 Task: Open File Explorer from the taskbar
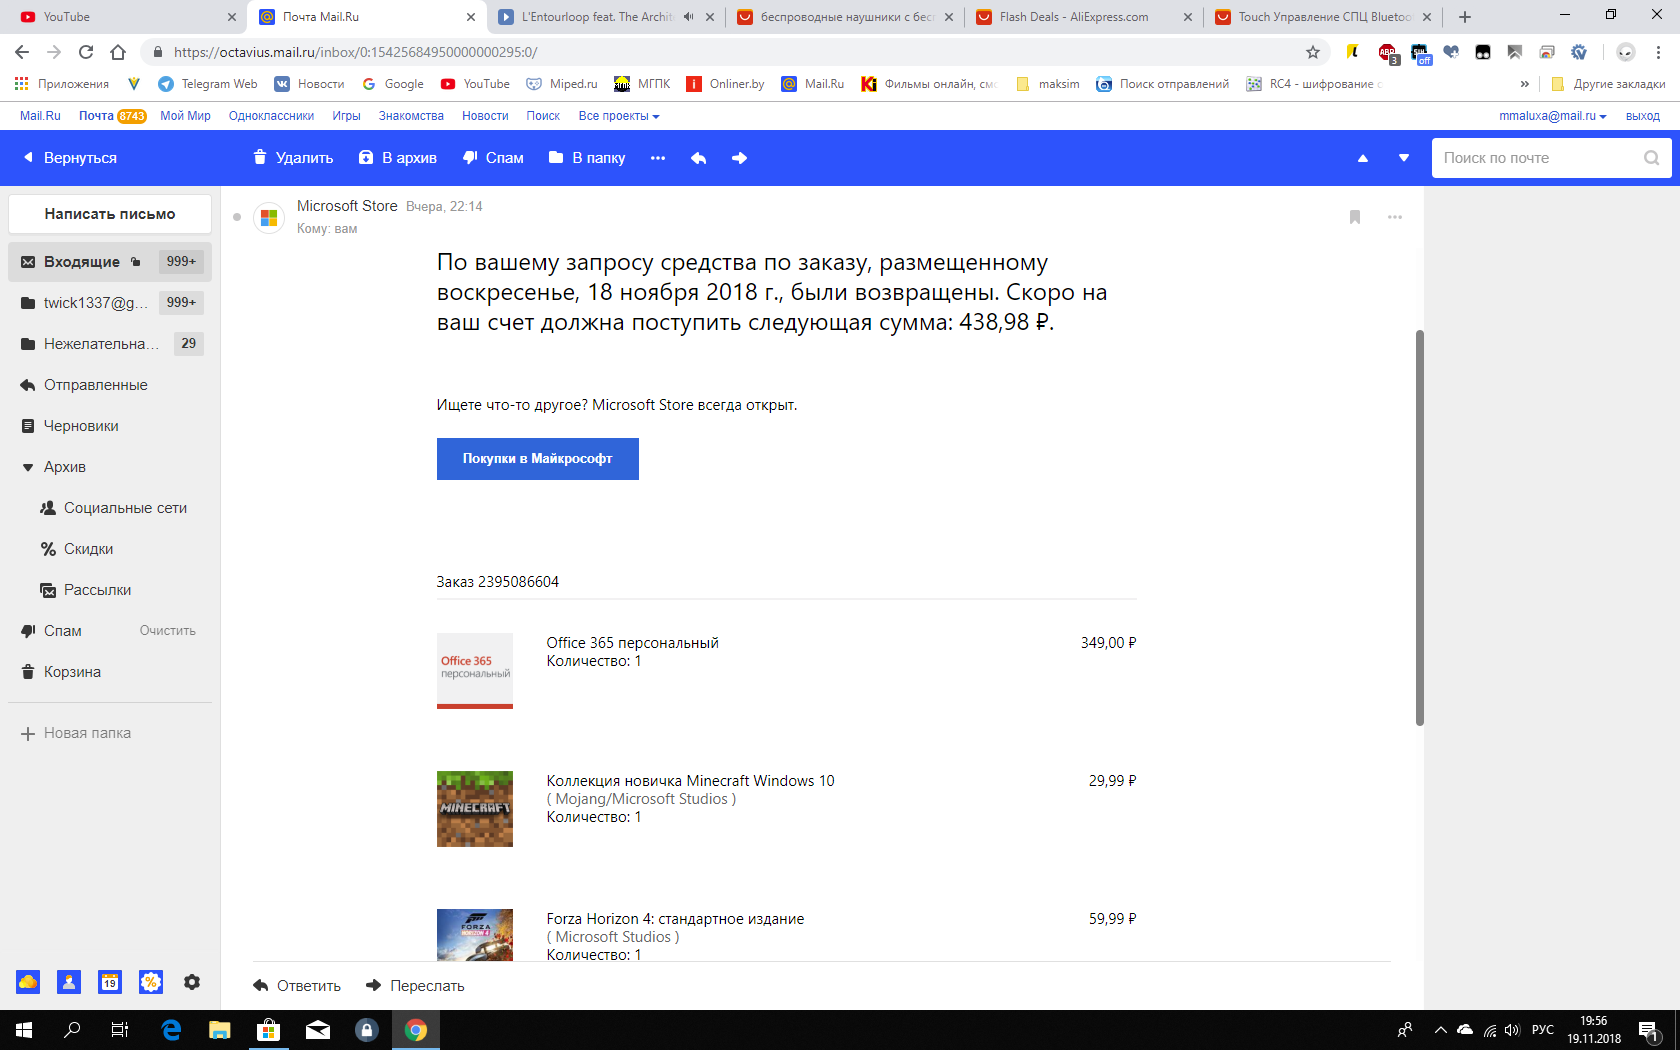click(219, 1030)
